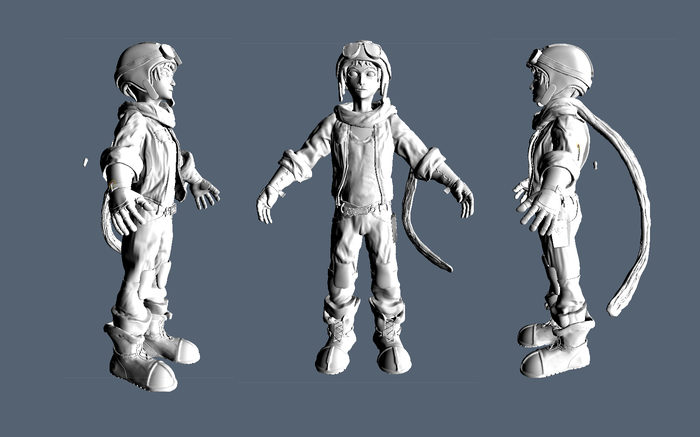Click the front-view character's scarf collar
700x437 pixels.
pyautogui.click(x=362, y=112)
